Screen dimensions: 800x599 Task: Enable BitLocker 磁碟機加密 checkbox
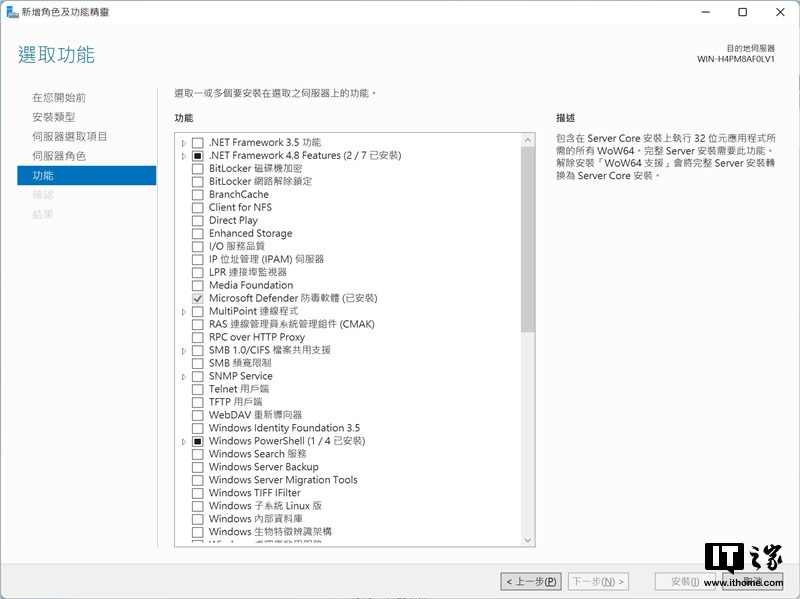(x=197, y=169)
